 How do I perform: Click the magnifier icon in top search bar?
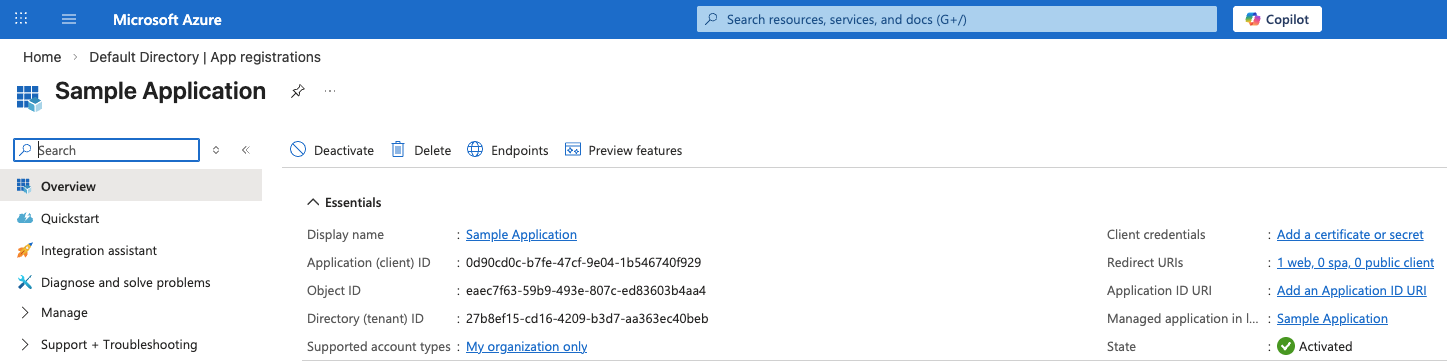coord(712,19)
